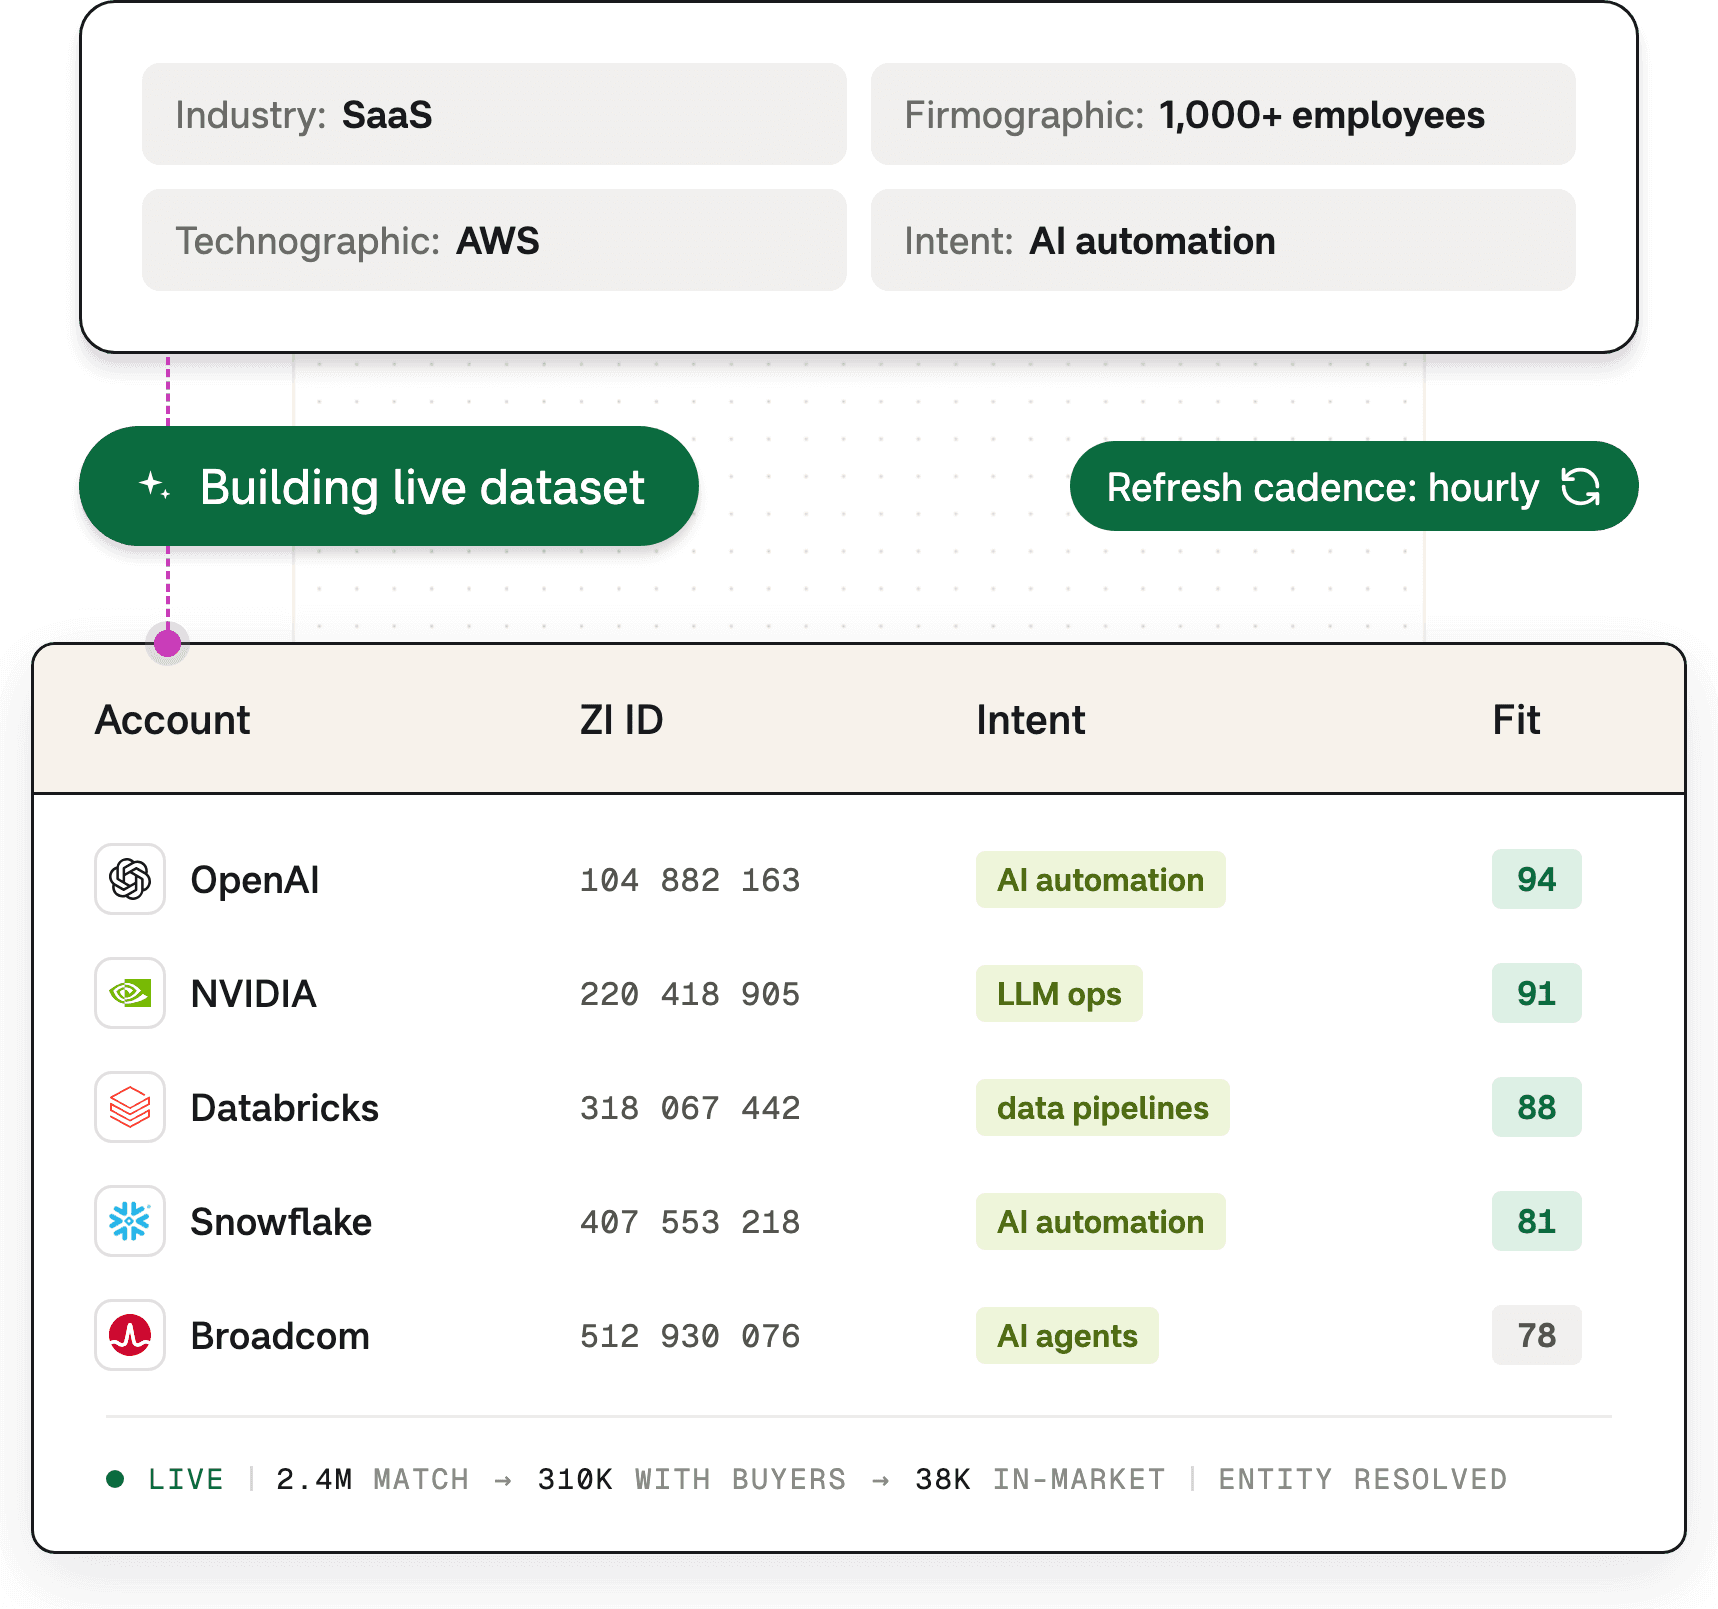Click the Broadcom account name
Image resolution: width=1718 pixels, height=1609 pixels.
(x=280, y=1336)
